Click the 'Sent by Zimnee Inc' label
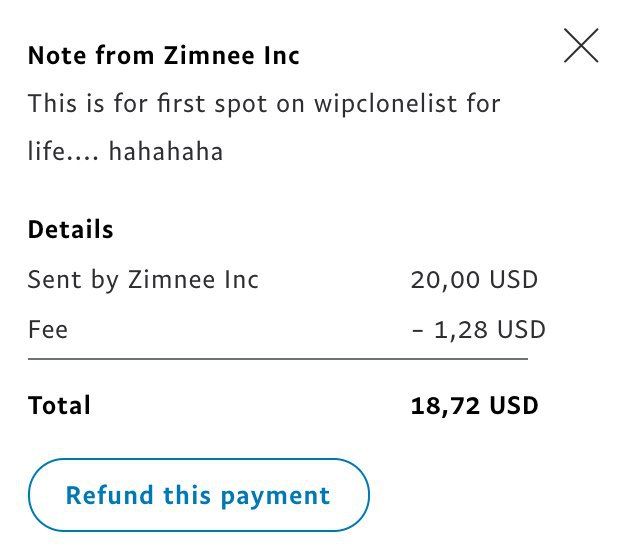This screenshot has height=560, width=624. (x=143, y=279)
